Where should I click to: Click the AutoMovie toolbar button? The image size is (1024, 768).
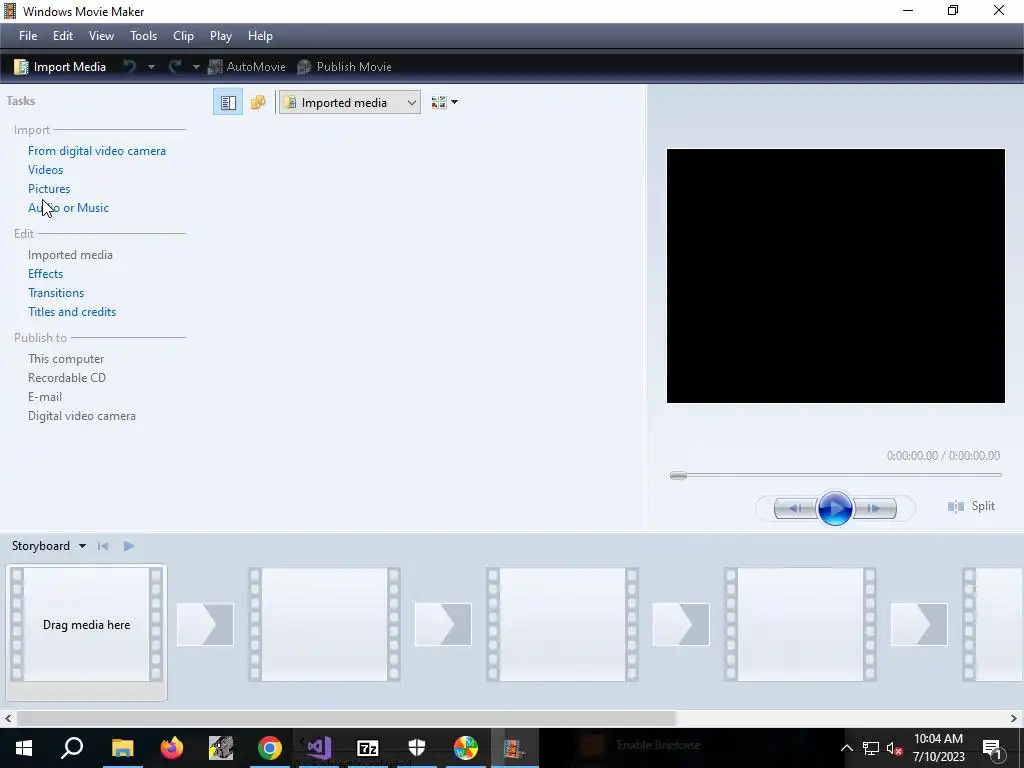pos(247,67)
